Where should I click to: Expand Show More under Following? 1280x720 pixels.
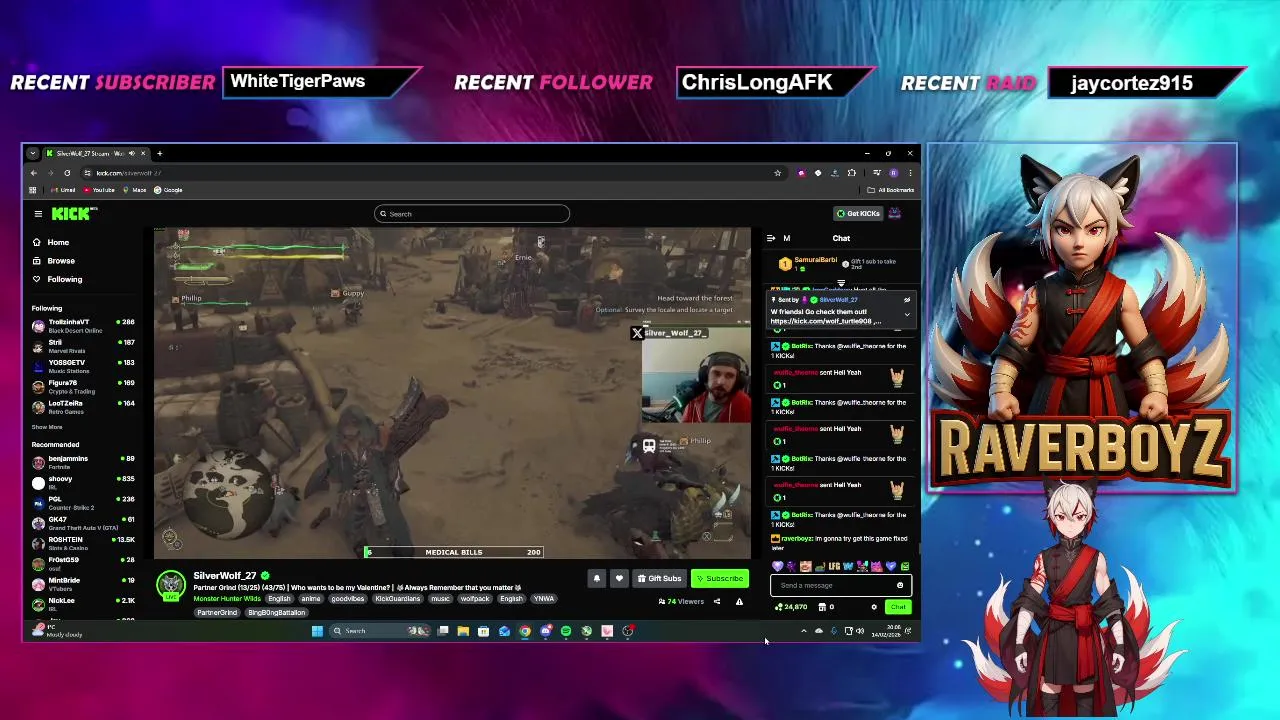tap(47, 427)
